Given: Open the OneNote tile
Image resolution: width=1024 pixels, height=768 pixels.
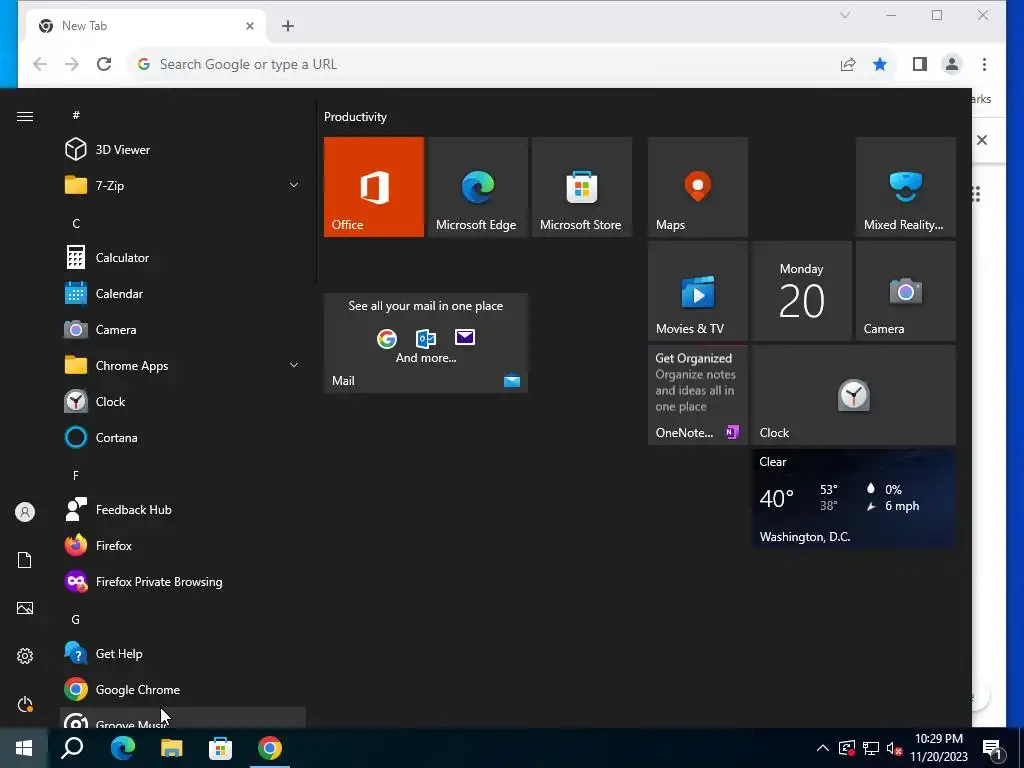Looking at the screenshot, I should [x=697, y=395].
